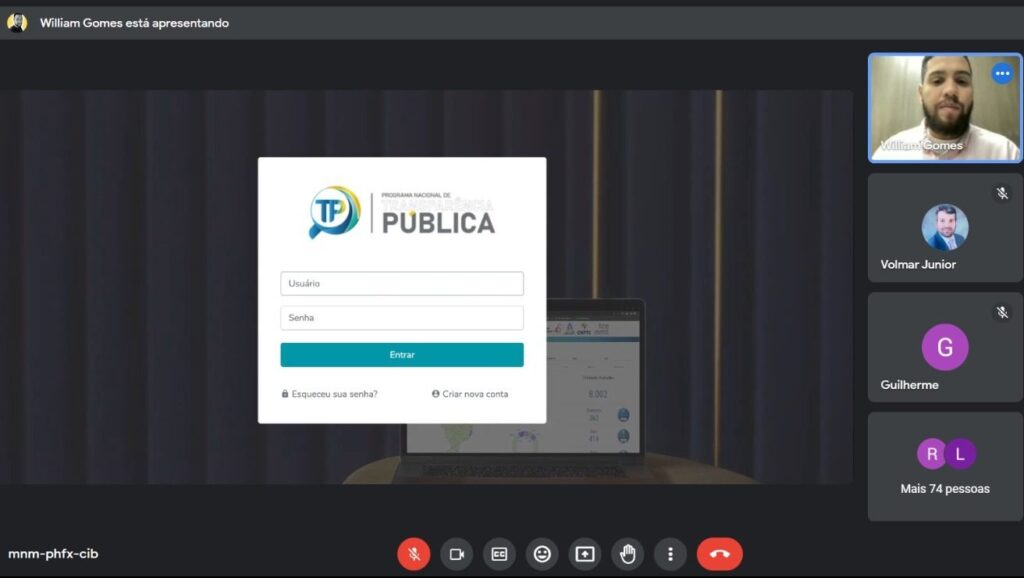This screenshot has width=1024, height=578.
Task: Click the present screen icon
Action: tap(585, 554)
